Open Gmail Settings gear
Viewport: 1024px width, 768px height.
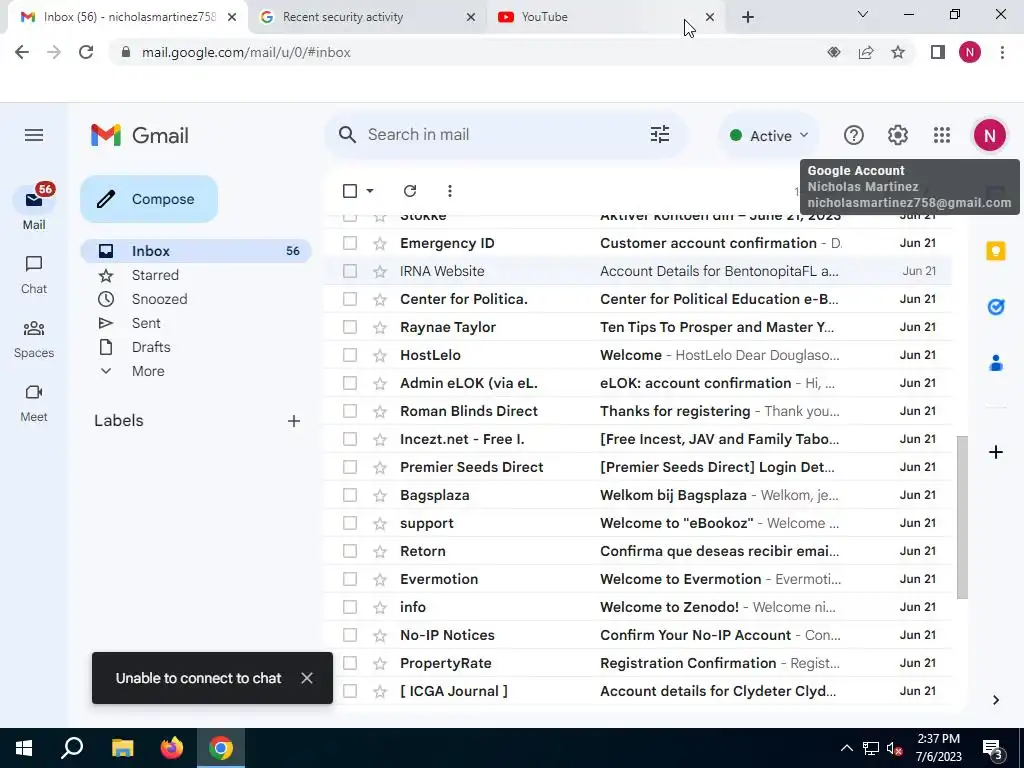(x=898, y=135)
